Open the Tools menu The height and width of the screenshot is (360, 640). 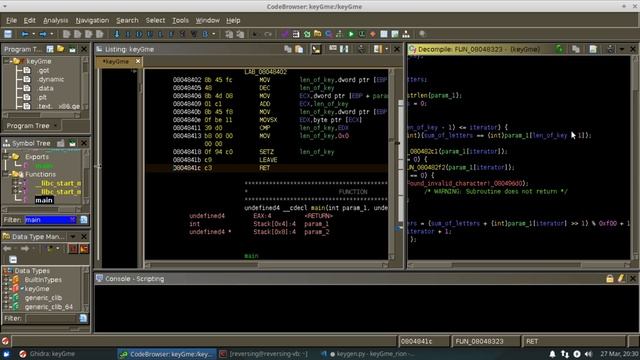pos(180,20)
